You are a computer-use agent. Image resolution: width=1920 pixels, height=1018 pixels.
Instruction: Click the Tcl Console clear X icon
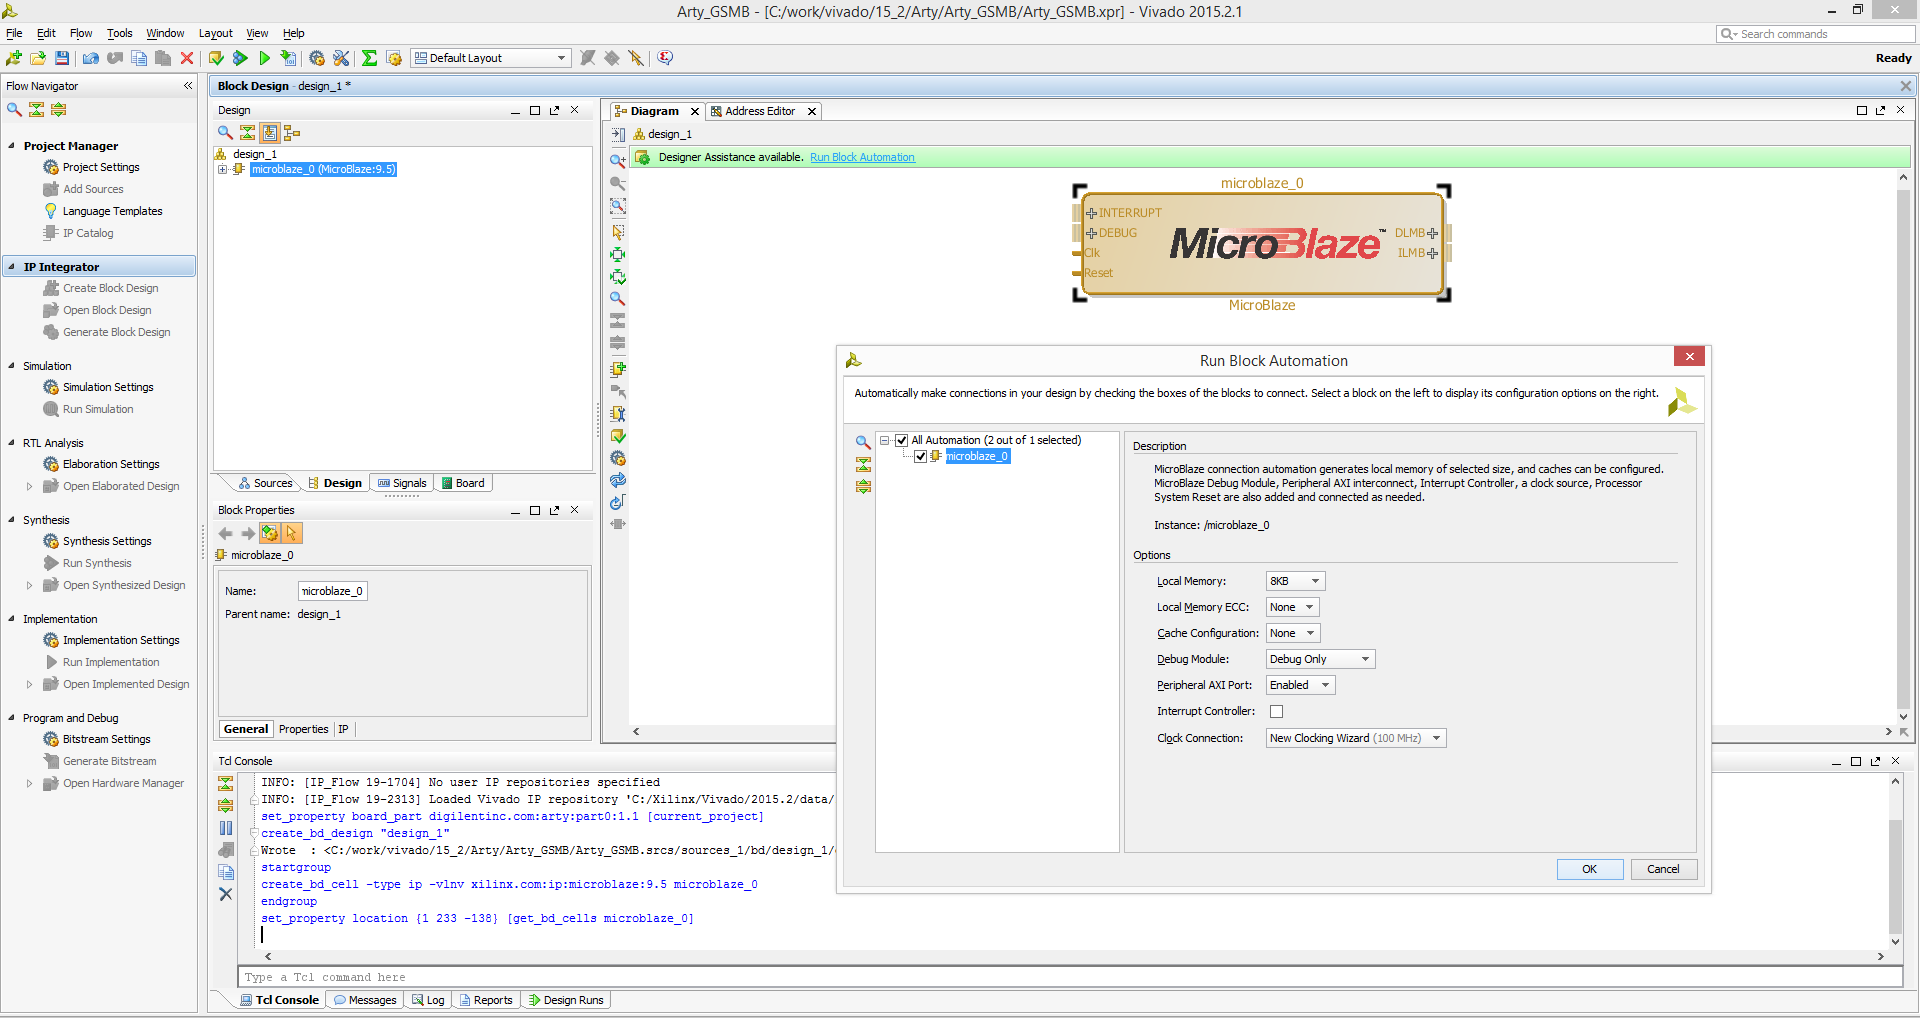[x=226, y=894]
